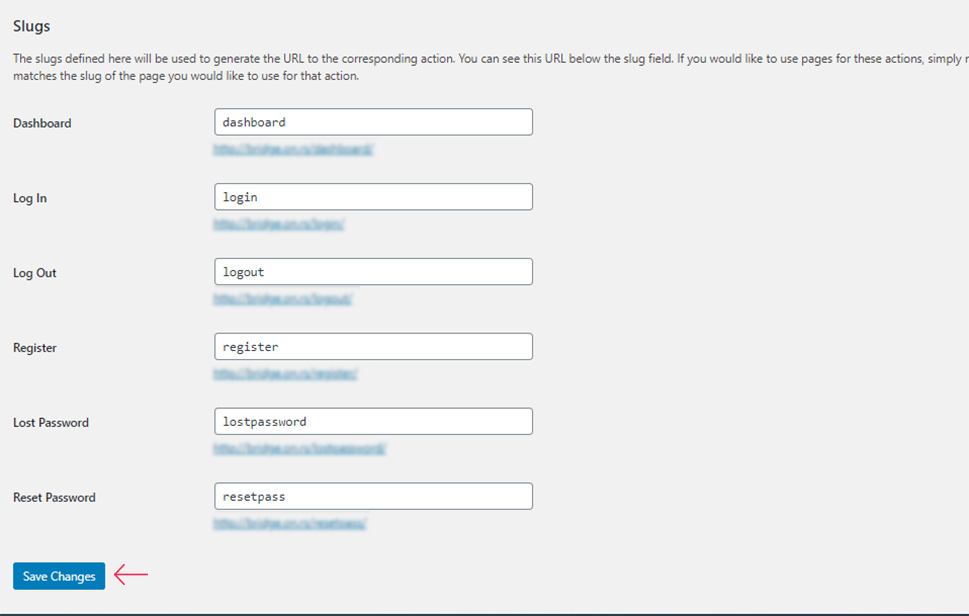
Task: Click the Slugs section heading
Action: click(32, 26)
